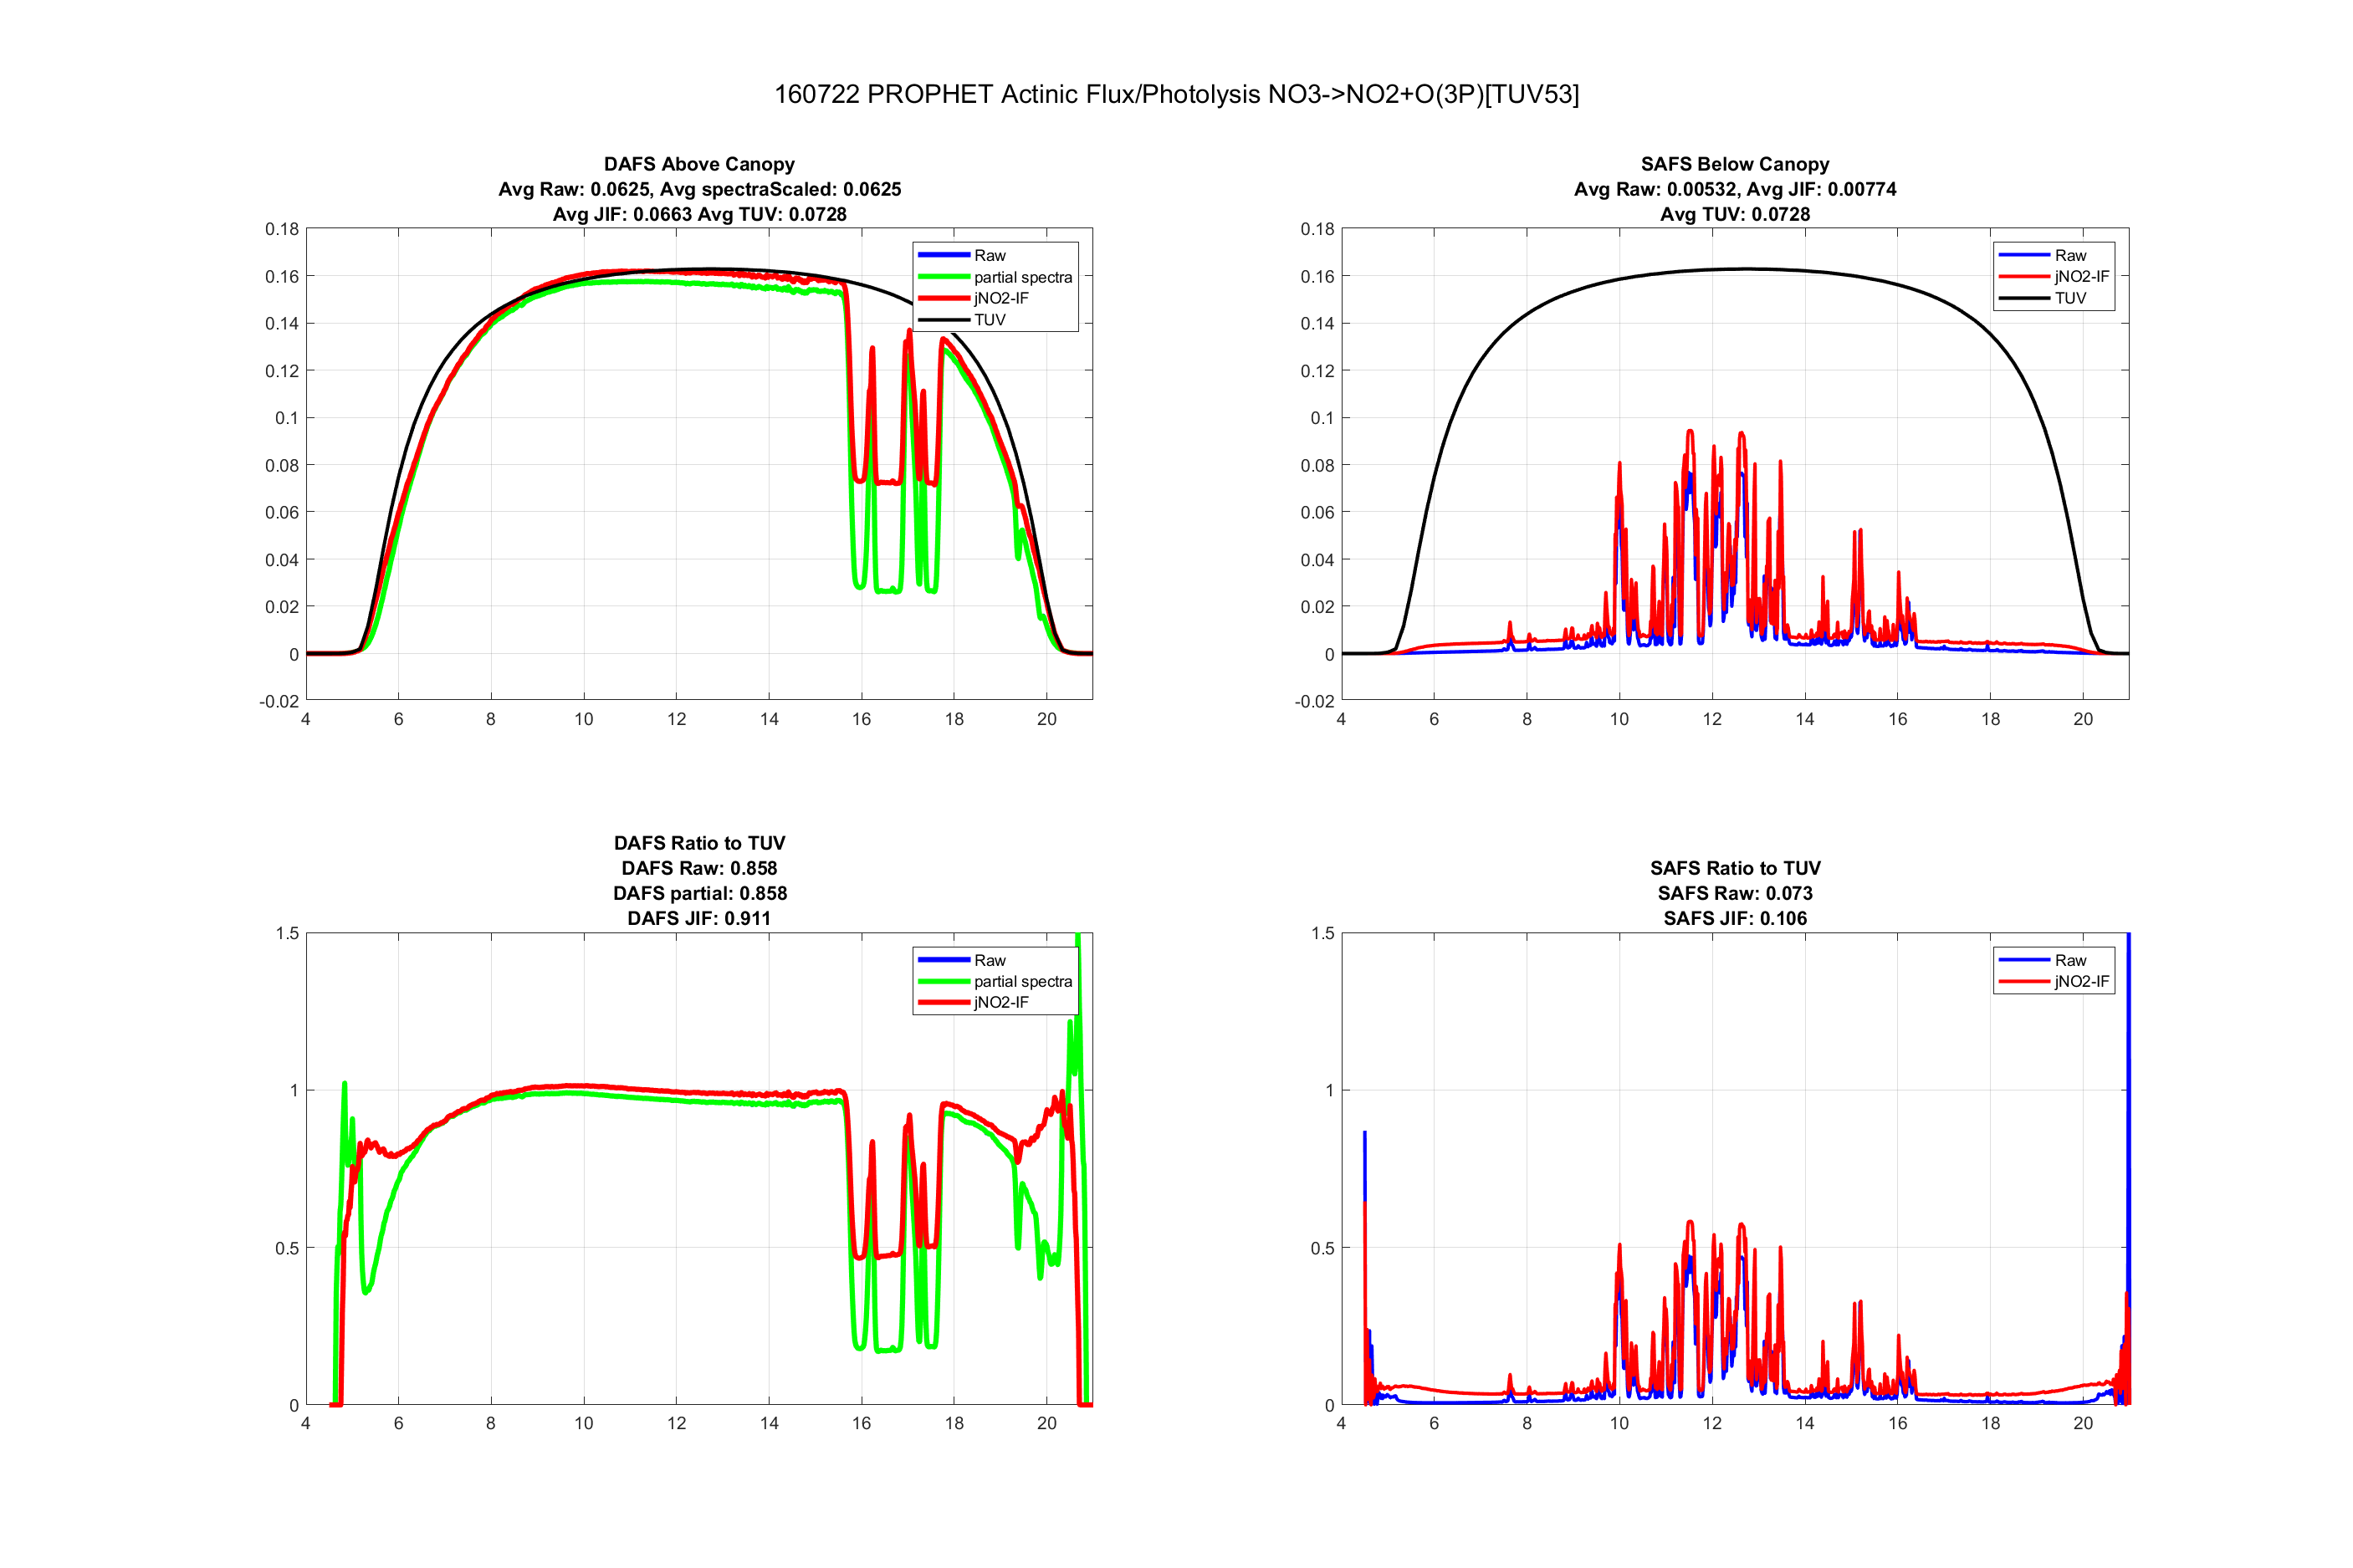Click the SAFS JIF: 0.106 text

[x=1734, y=918]
